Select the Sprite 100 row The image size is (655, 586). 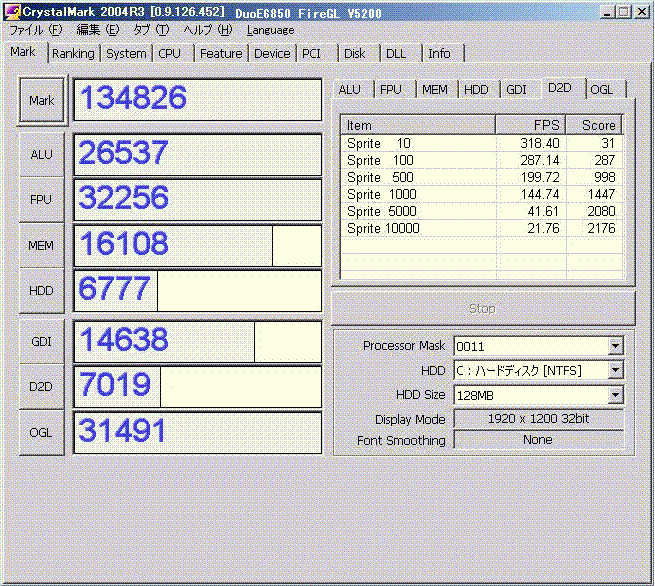tap(482, 160)
